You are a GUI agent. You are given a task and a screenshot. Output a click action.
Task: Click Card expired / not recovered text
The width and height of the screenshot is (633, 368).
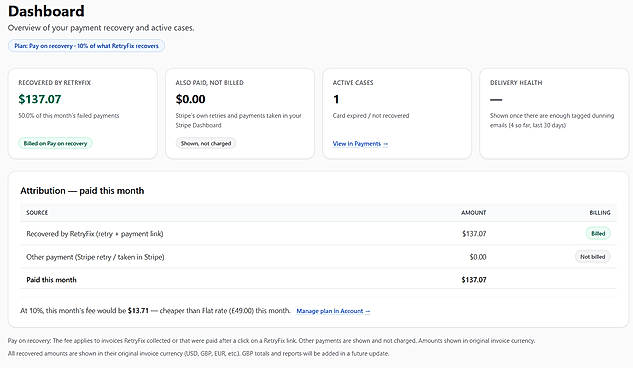click(x=371, y=116)
